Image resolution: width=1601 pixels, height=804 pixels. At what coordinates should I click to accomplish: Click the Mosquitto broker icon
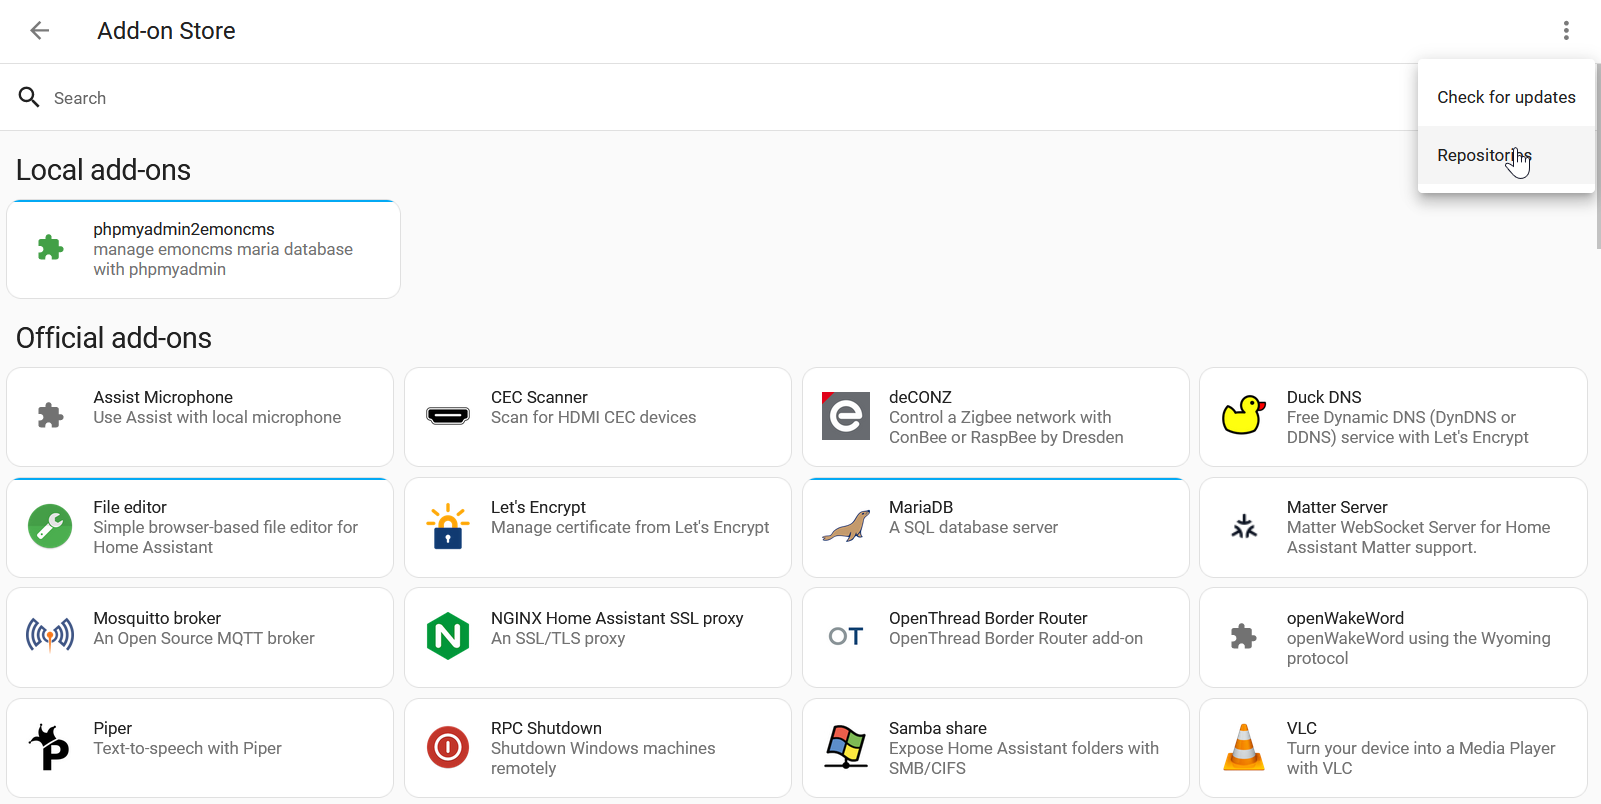click(50, 636)
